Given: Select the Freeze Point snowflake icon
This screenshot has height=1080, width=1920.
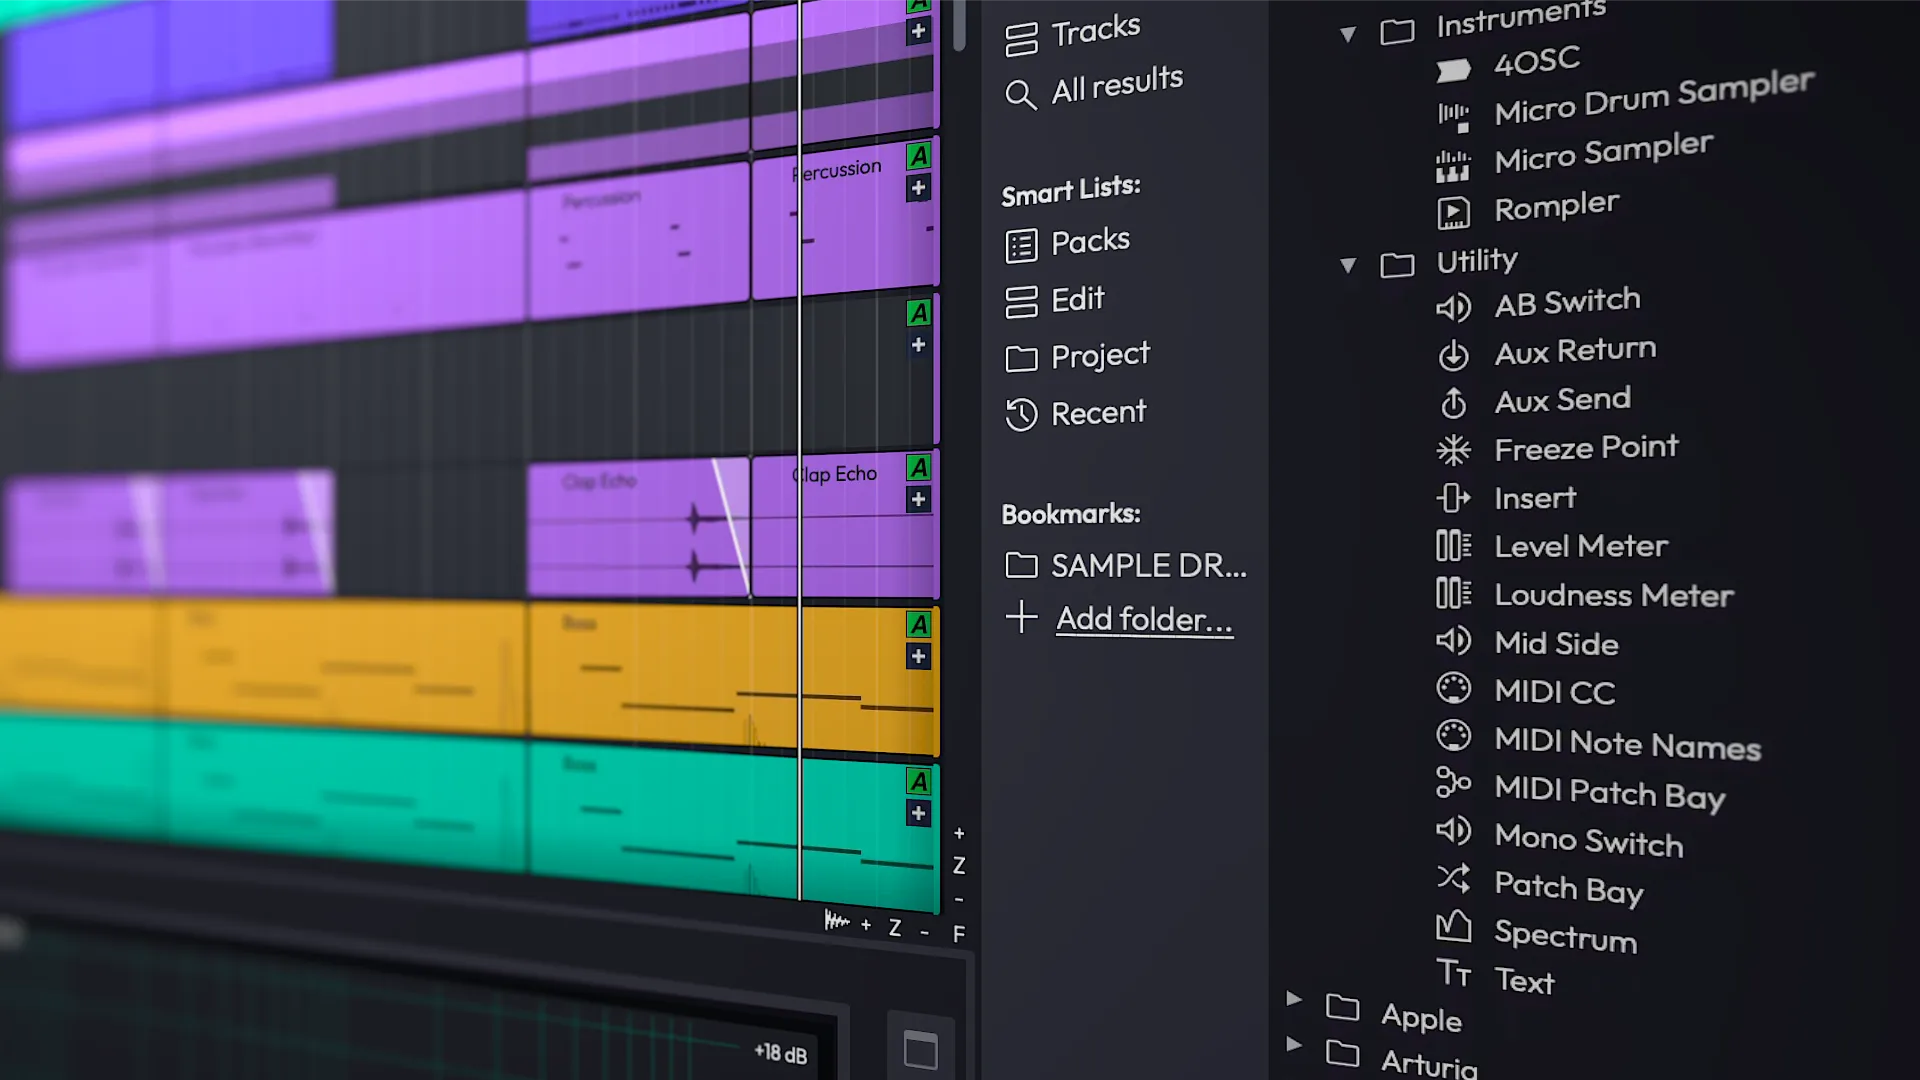Looking at the screenshot, I should 1453,451.
